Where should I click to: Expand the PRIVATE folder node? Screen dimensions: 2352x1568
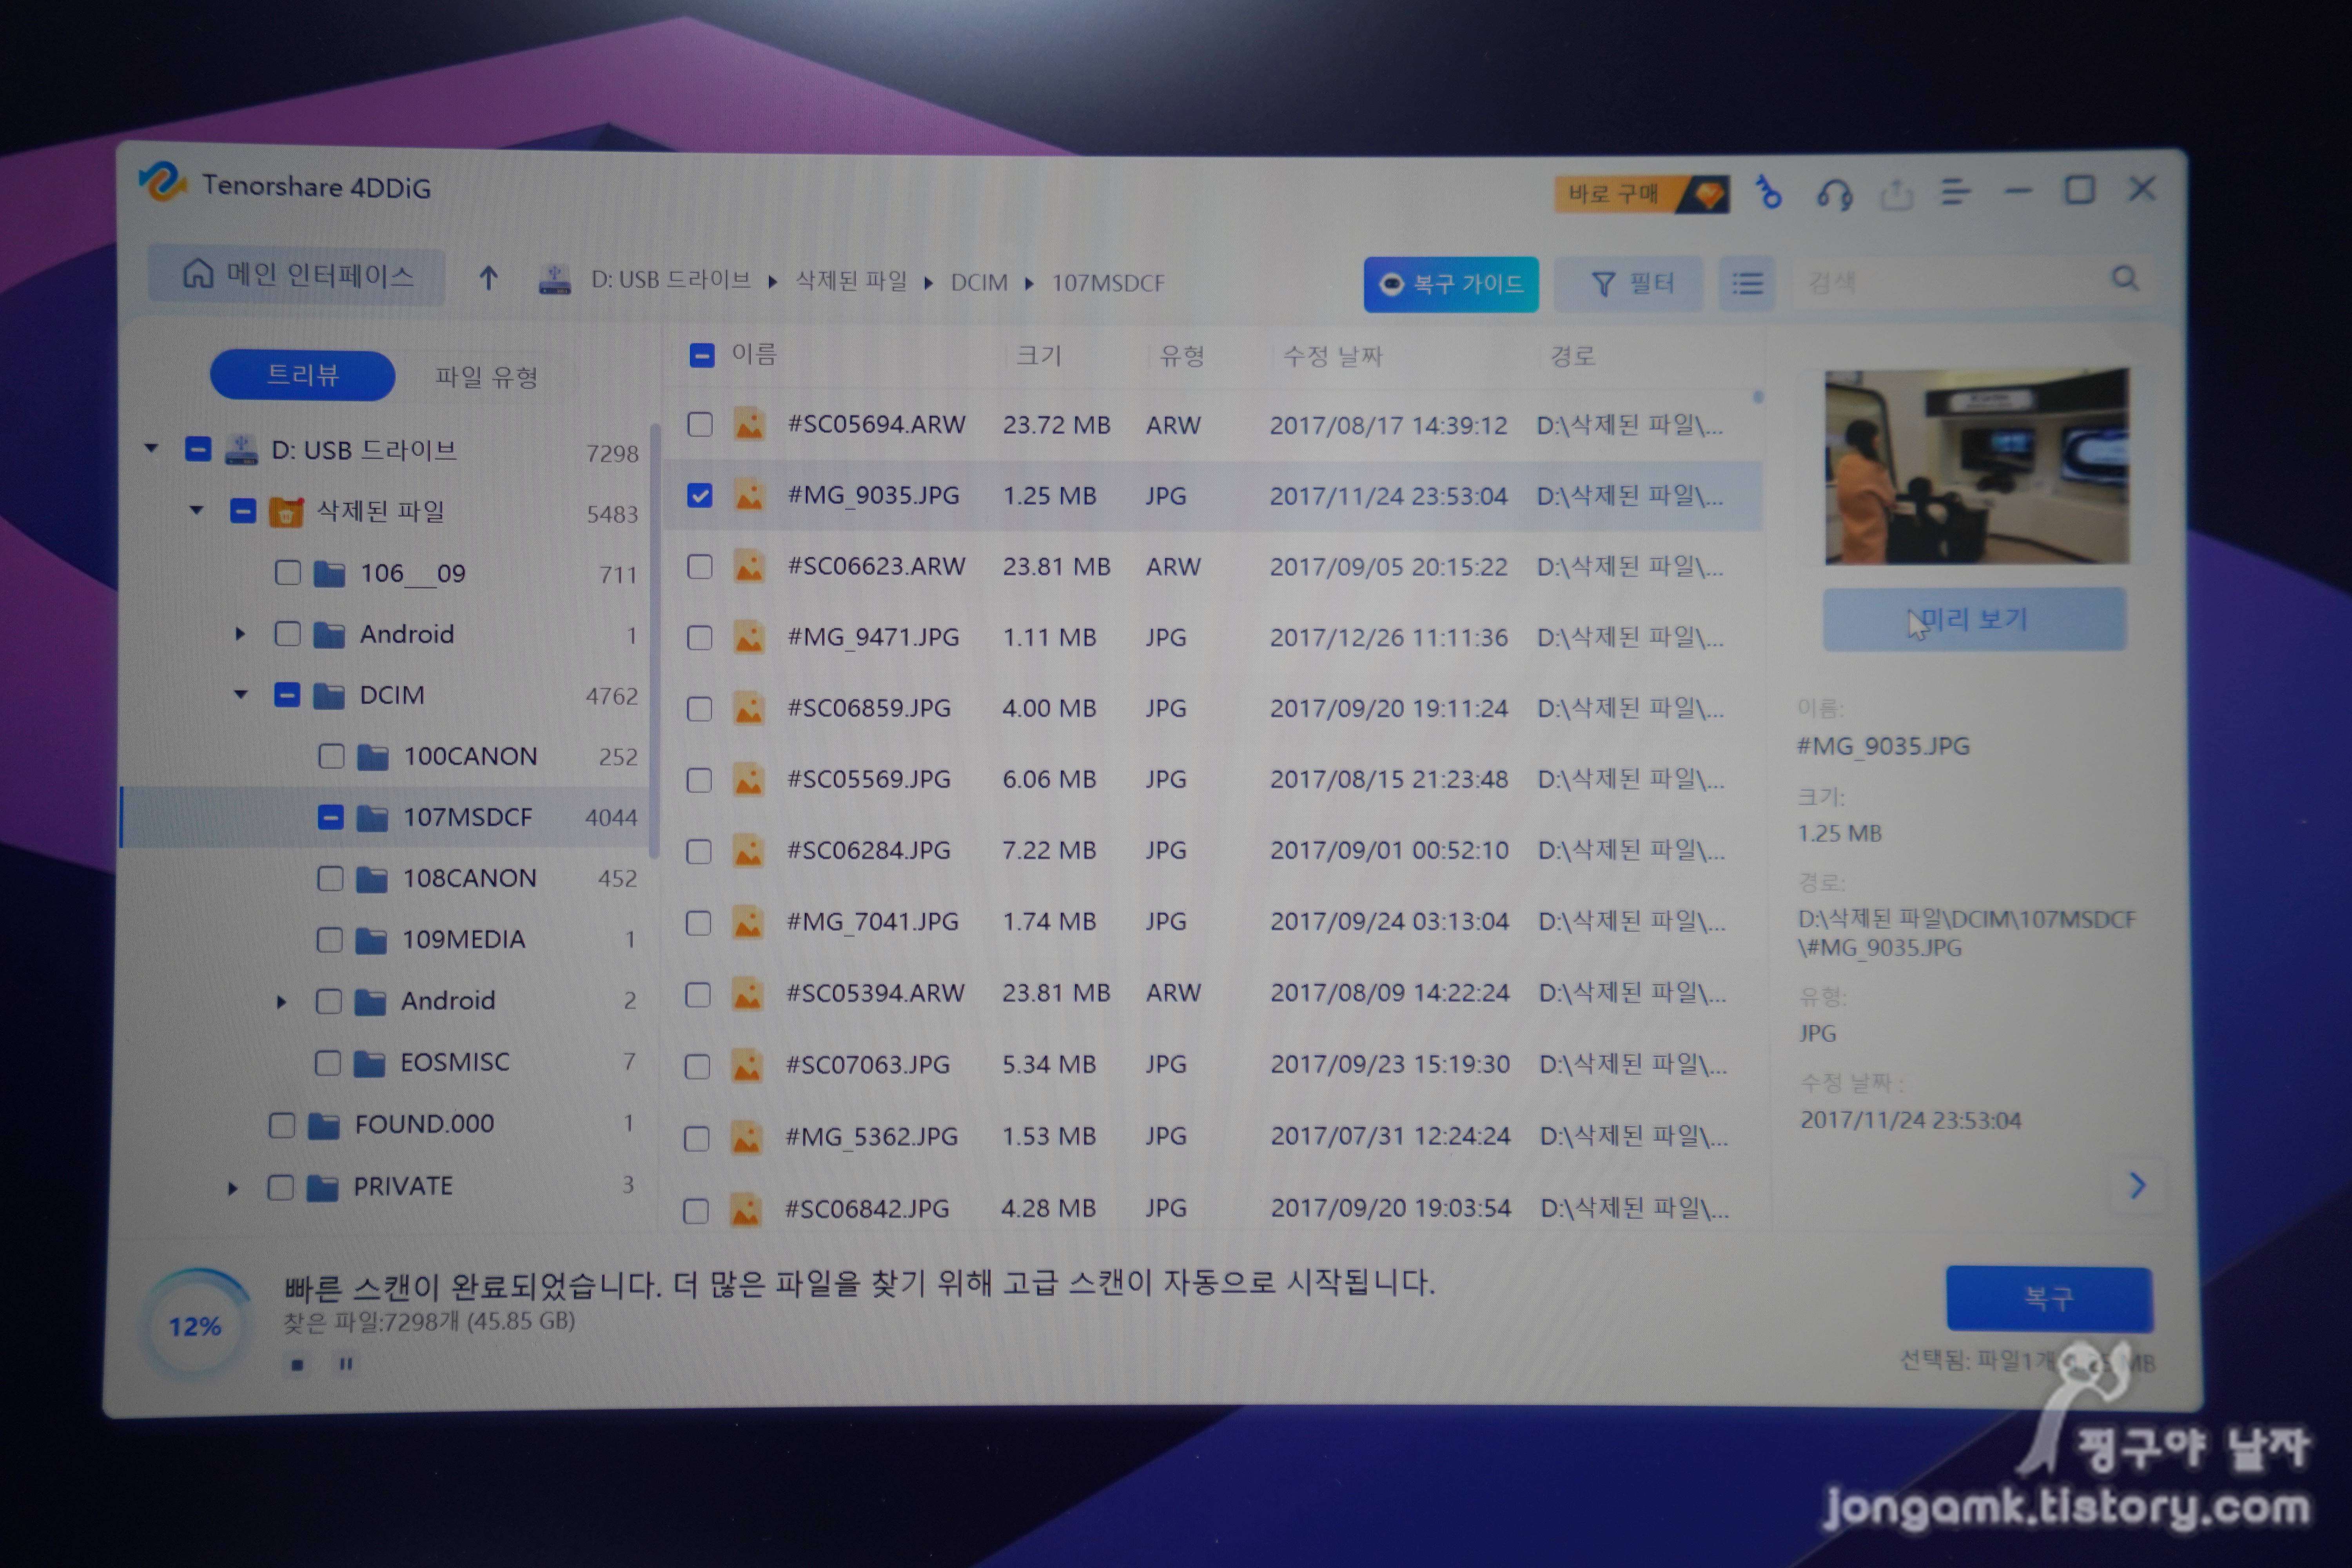tap(233, 1188)
